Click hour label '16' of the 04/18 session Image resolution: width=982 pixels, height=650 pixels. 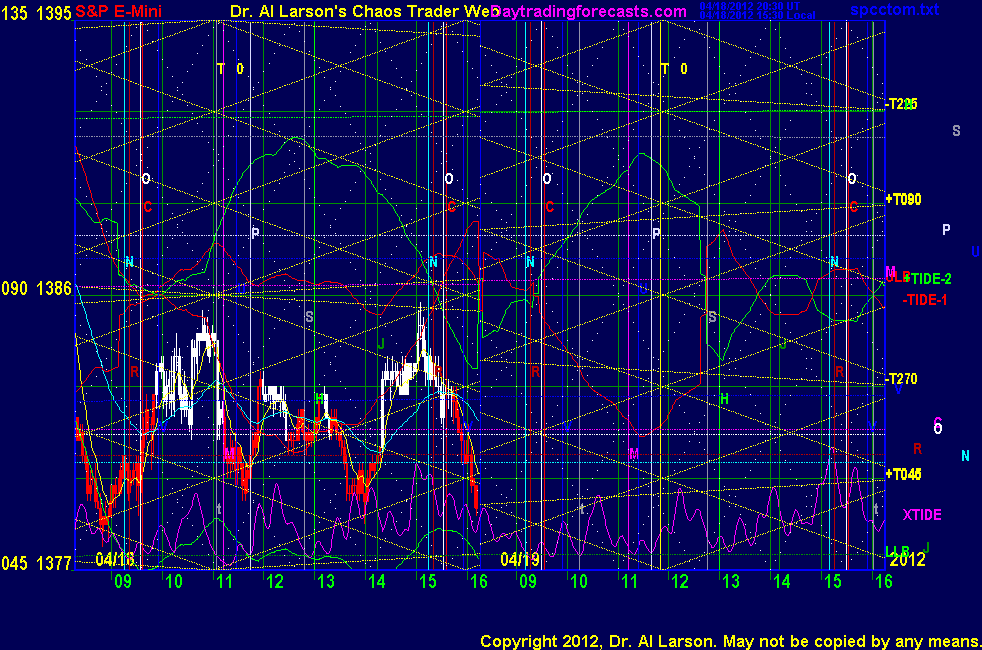tap(479, 582)
